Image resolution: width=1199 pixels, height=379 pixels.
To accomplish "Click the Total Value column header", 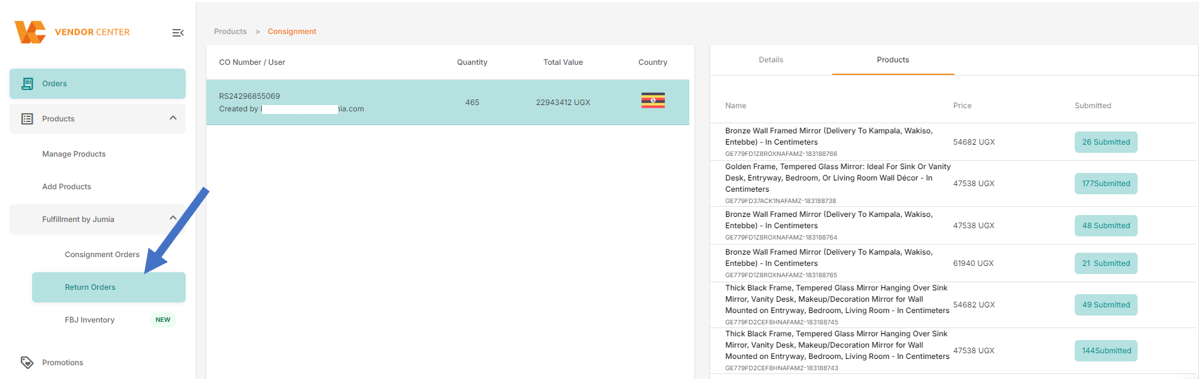I will [x=563, y=62].
